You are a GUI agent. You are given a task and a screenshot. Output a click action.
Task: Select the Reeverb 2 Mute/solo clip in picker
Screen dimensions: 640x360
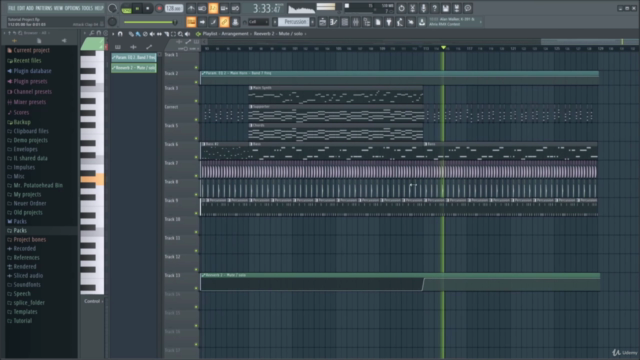(x=134, y=68)
